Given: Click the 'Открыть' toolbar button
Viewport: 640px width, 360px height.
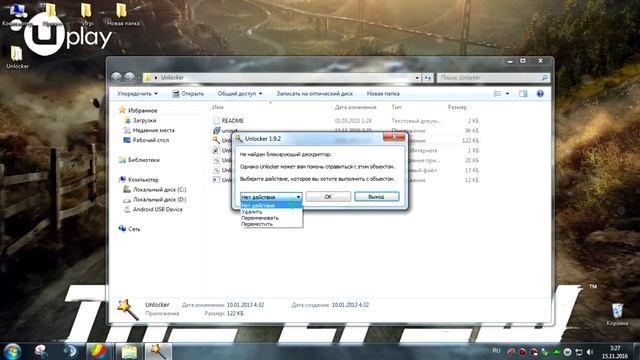Looking at the screenshot, I should 188,94.
